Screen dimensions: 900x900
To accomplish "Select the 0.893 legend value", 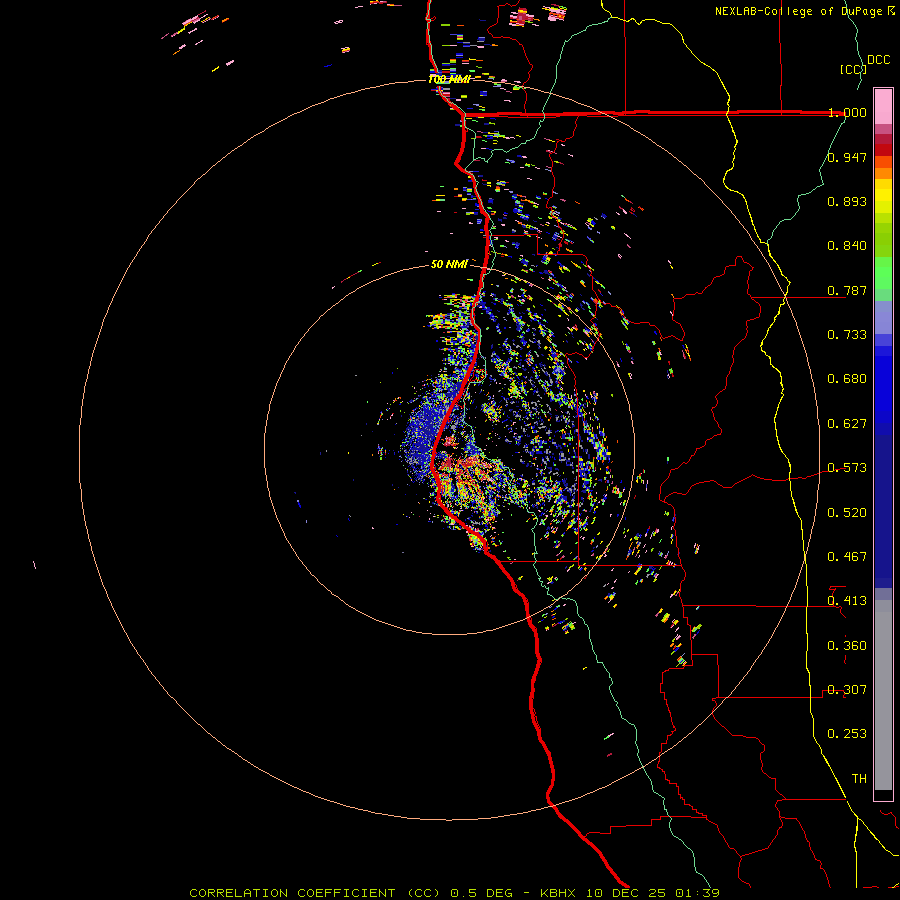I will pyautogui.click(x=847, y=201).
